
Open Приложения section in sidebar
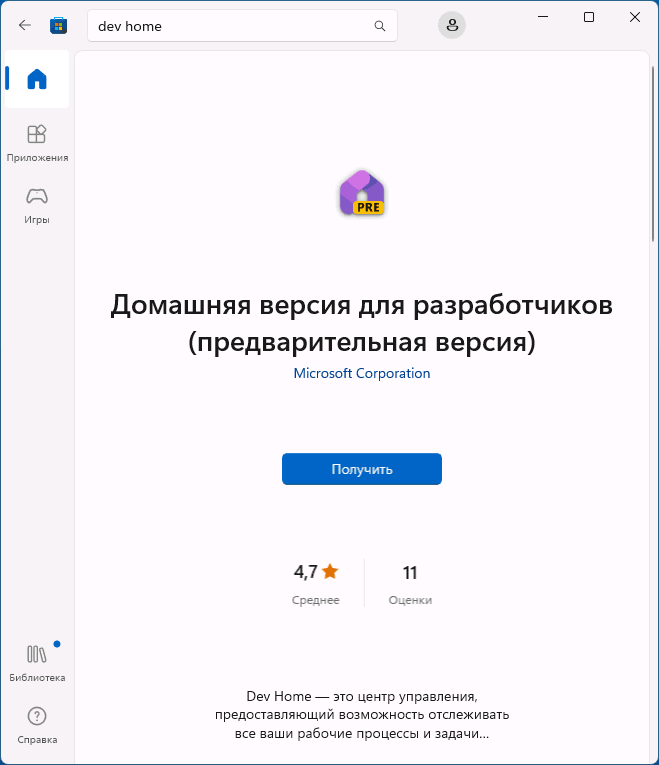click(37, 143)
